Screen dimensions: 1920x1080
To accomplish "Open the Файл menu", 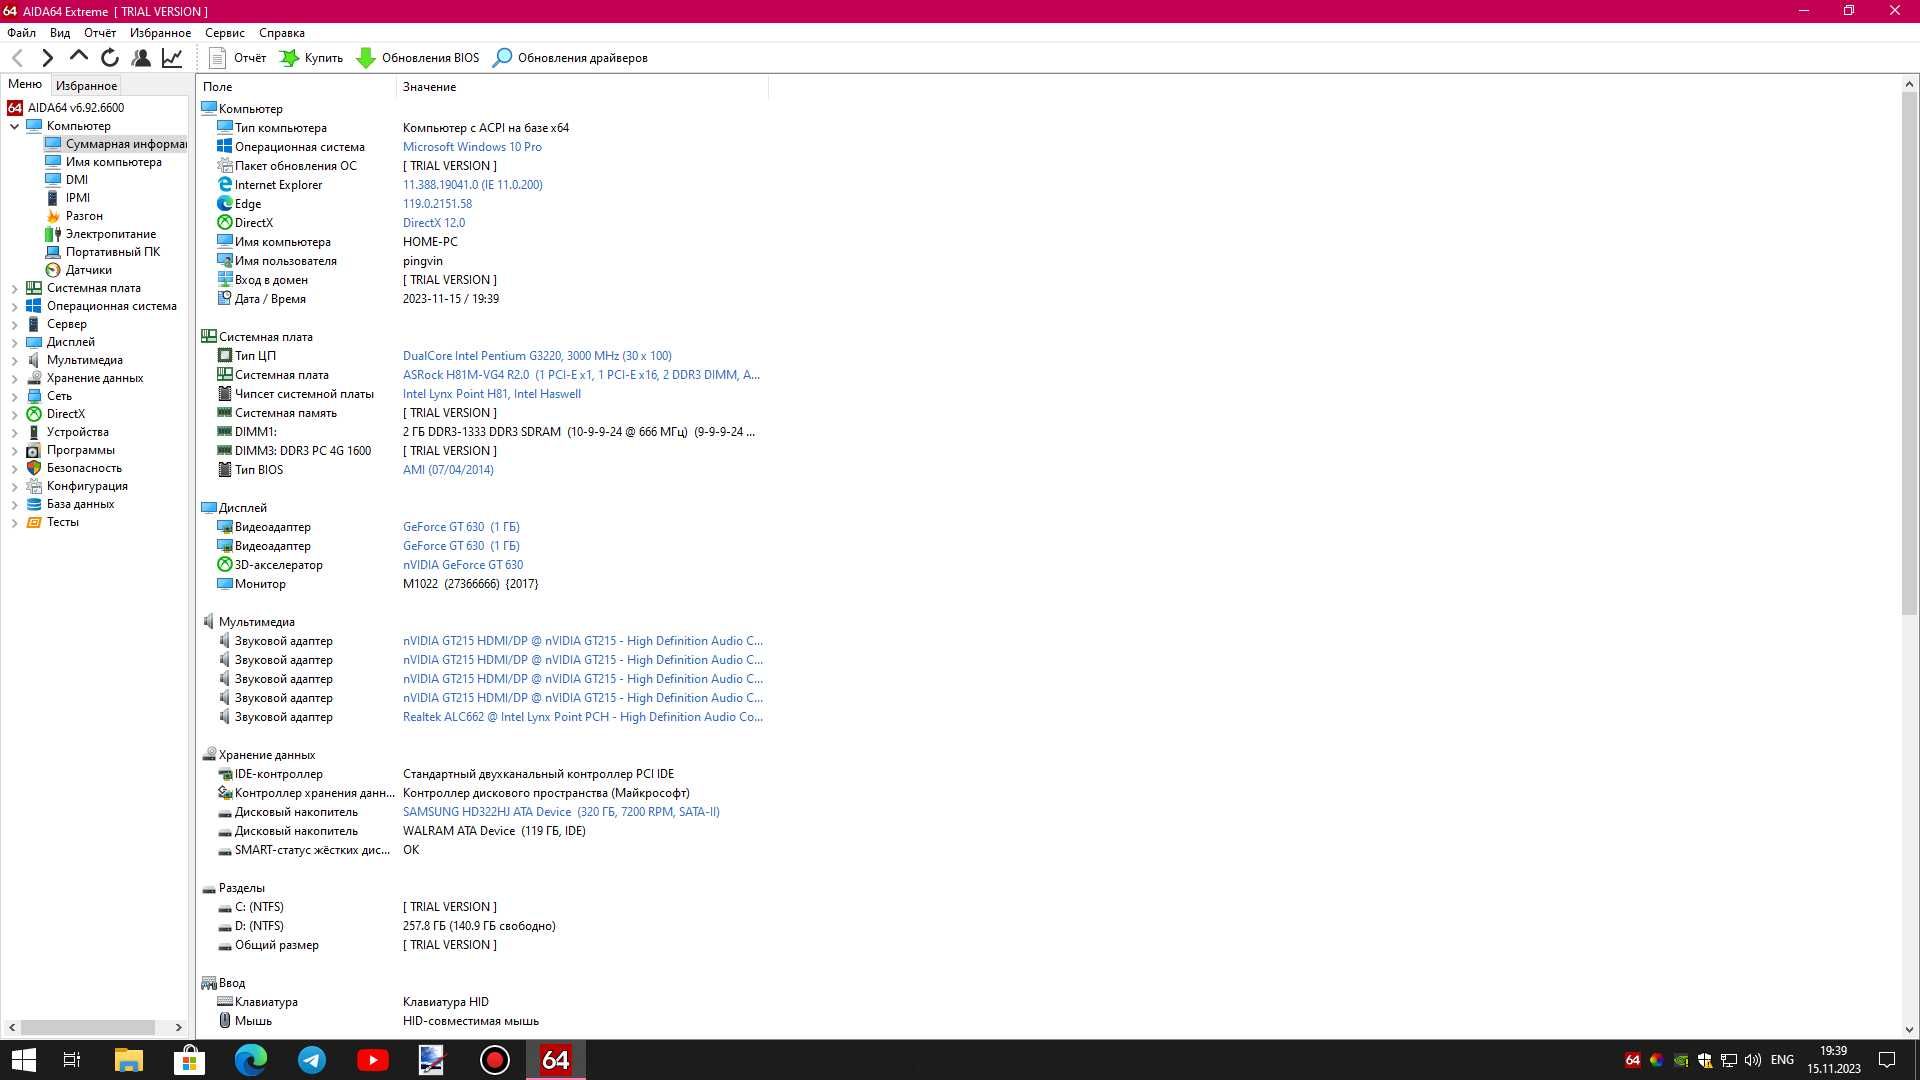I will (21, 33).
